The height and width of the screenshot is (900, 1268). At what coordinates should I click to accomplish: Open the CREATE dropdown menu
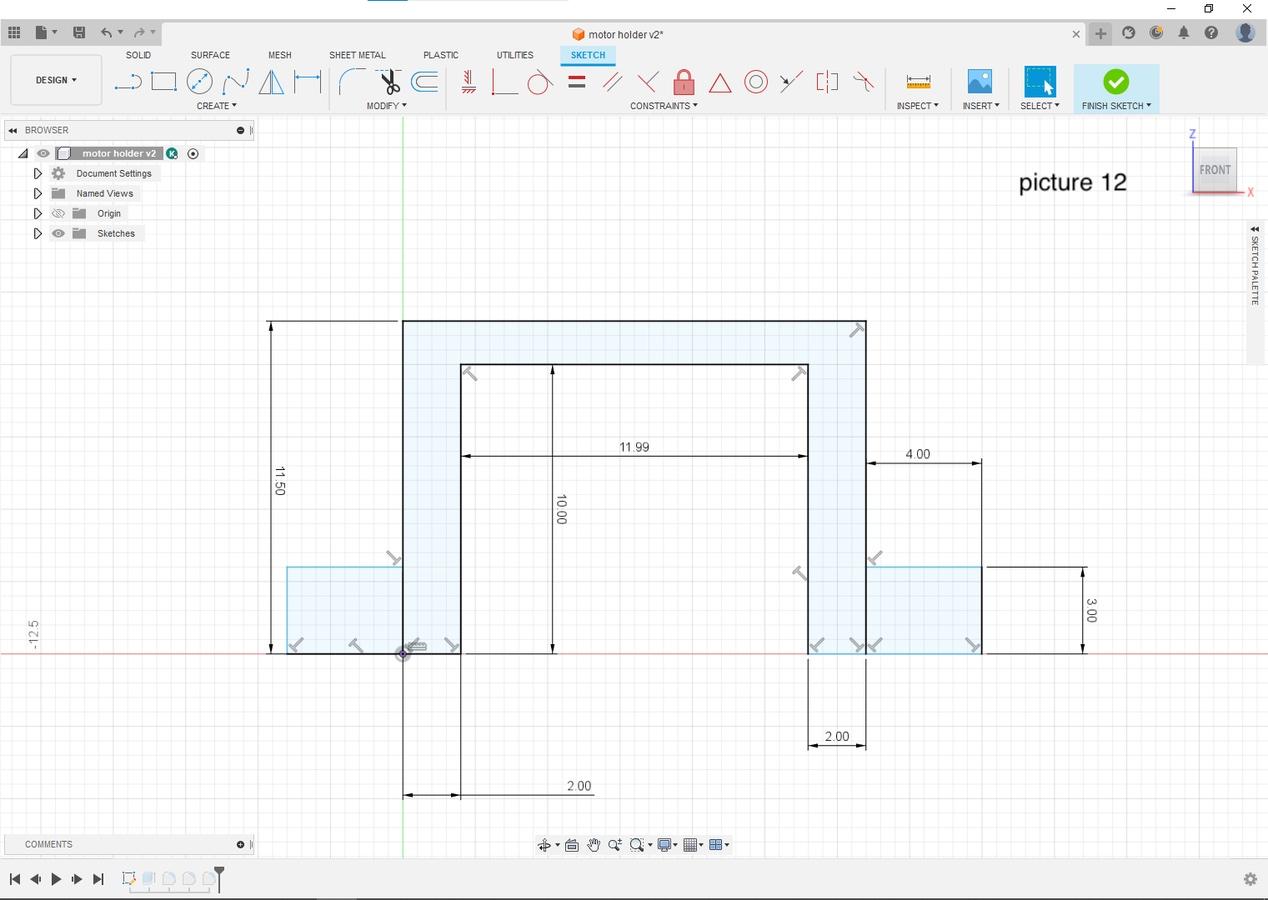pos(216,105)
